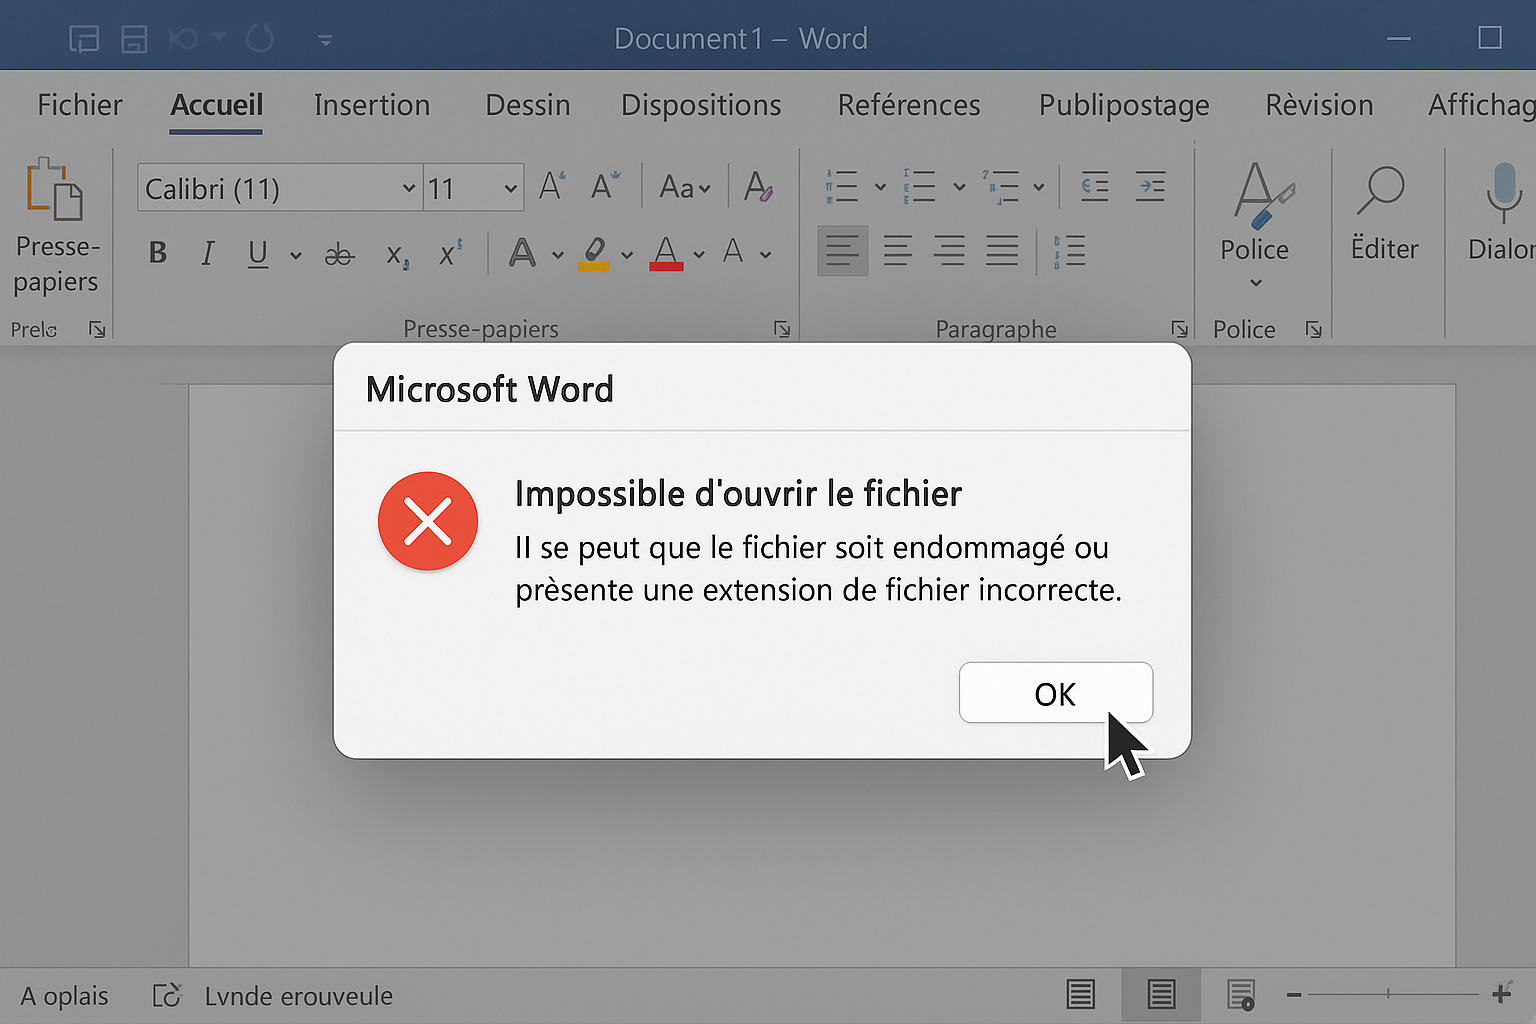Go to the Dispositions tab
The width and height of the screenshot is (1536, 1024).
click(x=701, y=105)
